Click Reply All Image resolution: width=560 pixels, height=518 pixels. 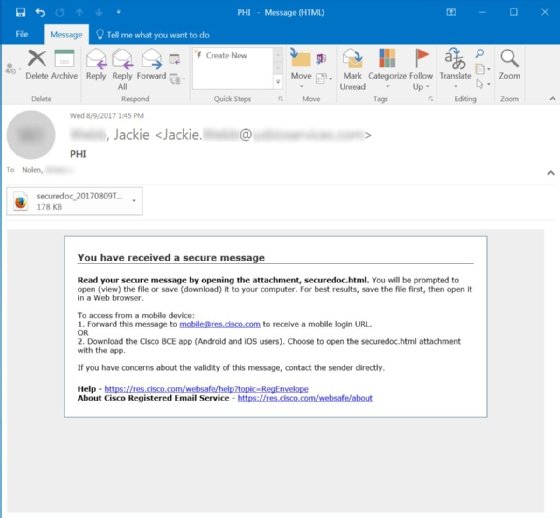[122, 70]
